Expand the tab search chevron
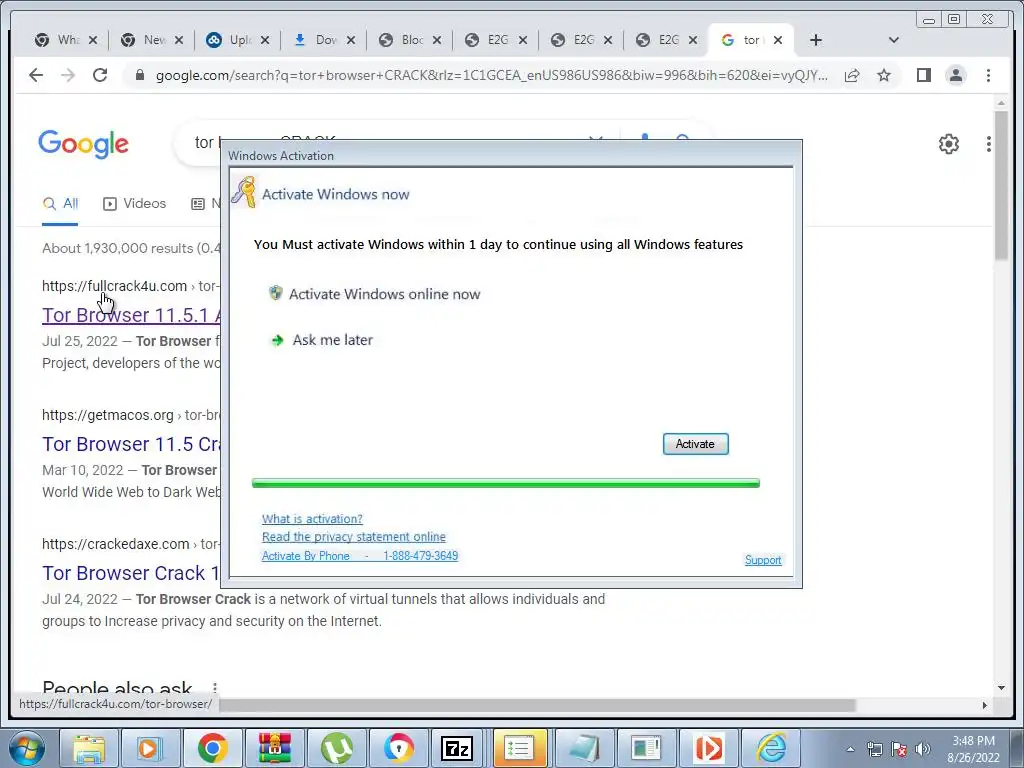 tap(894, 40)
